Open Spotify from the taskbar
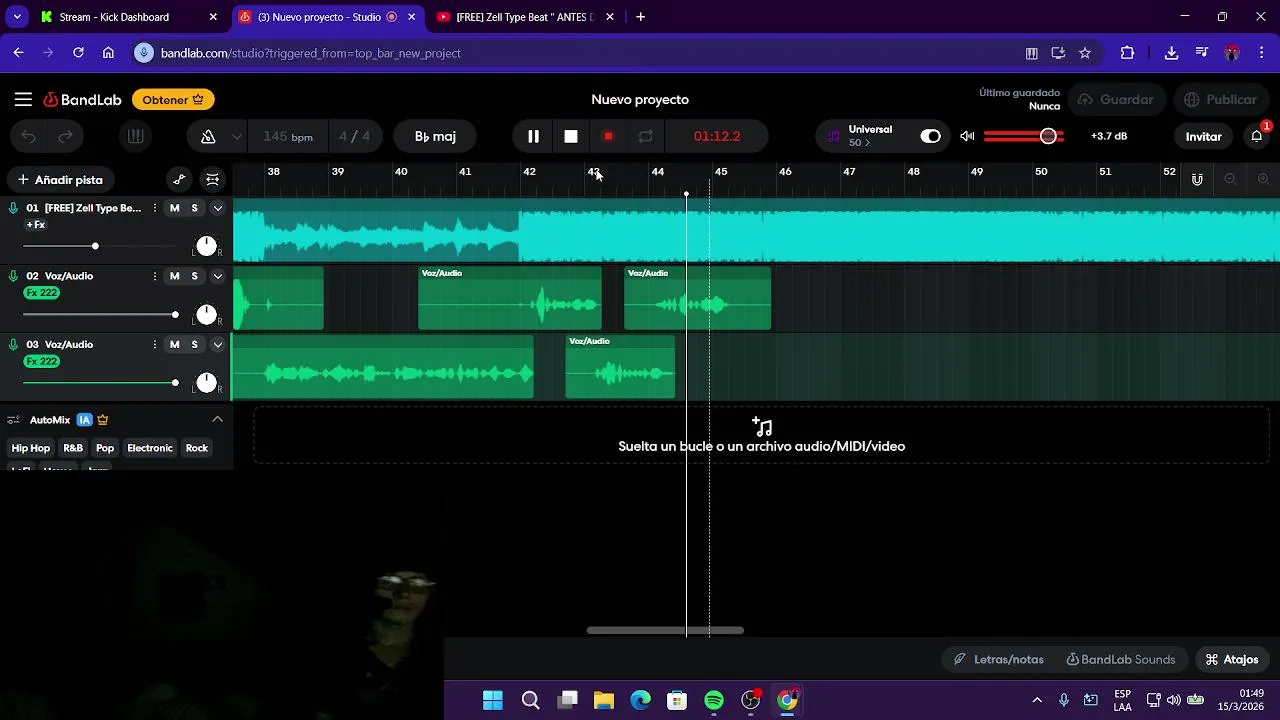The height and width of the screenshot is (720, 1280). (x=714, y=700)
